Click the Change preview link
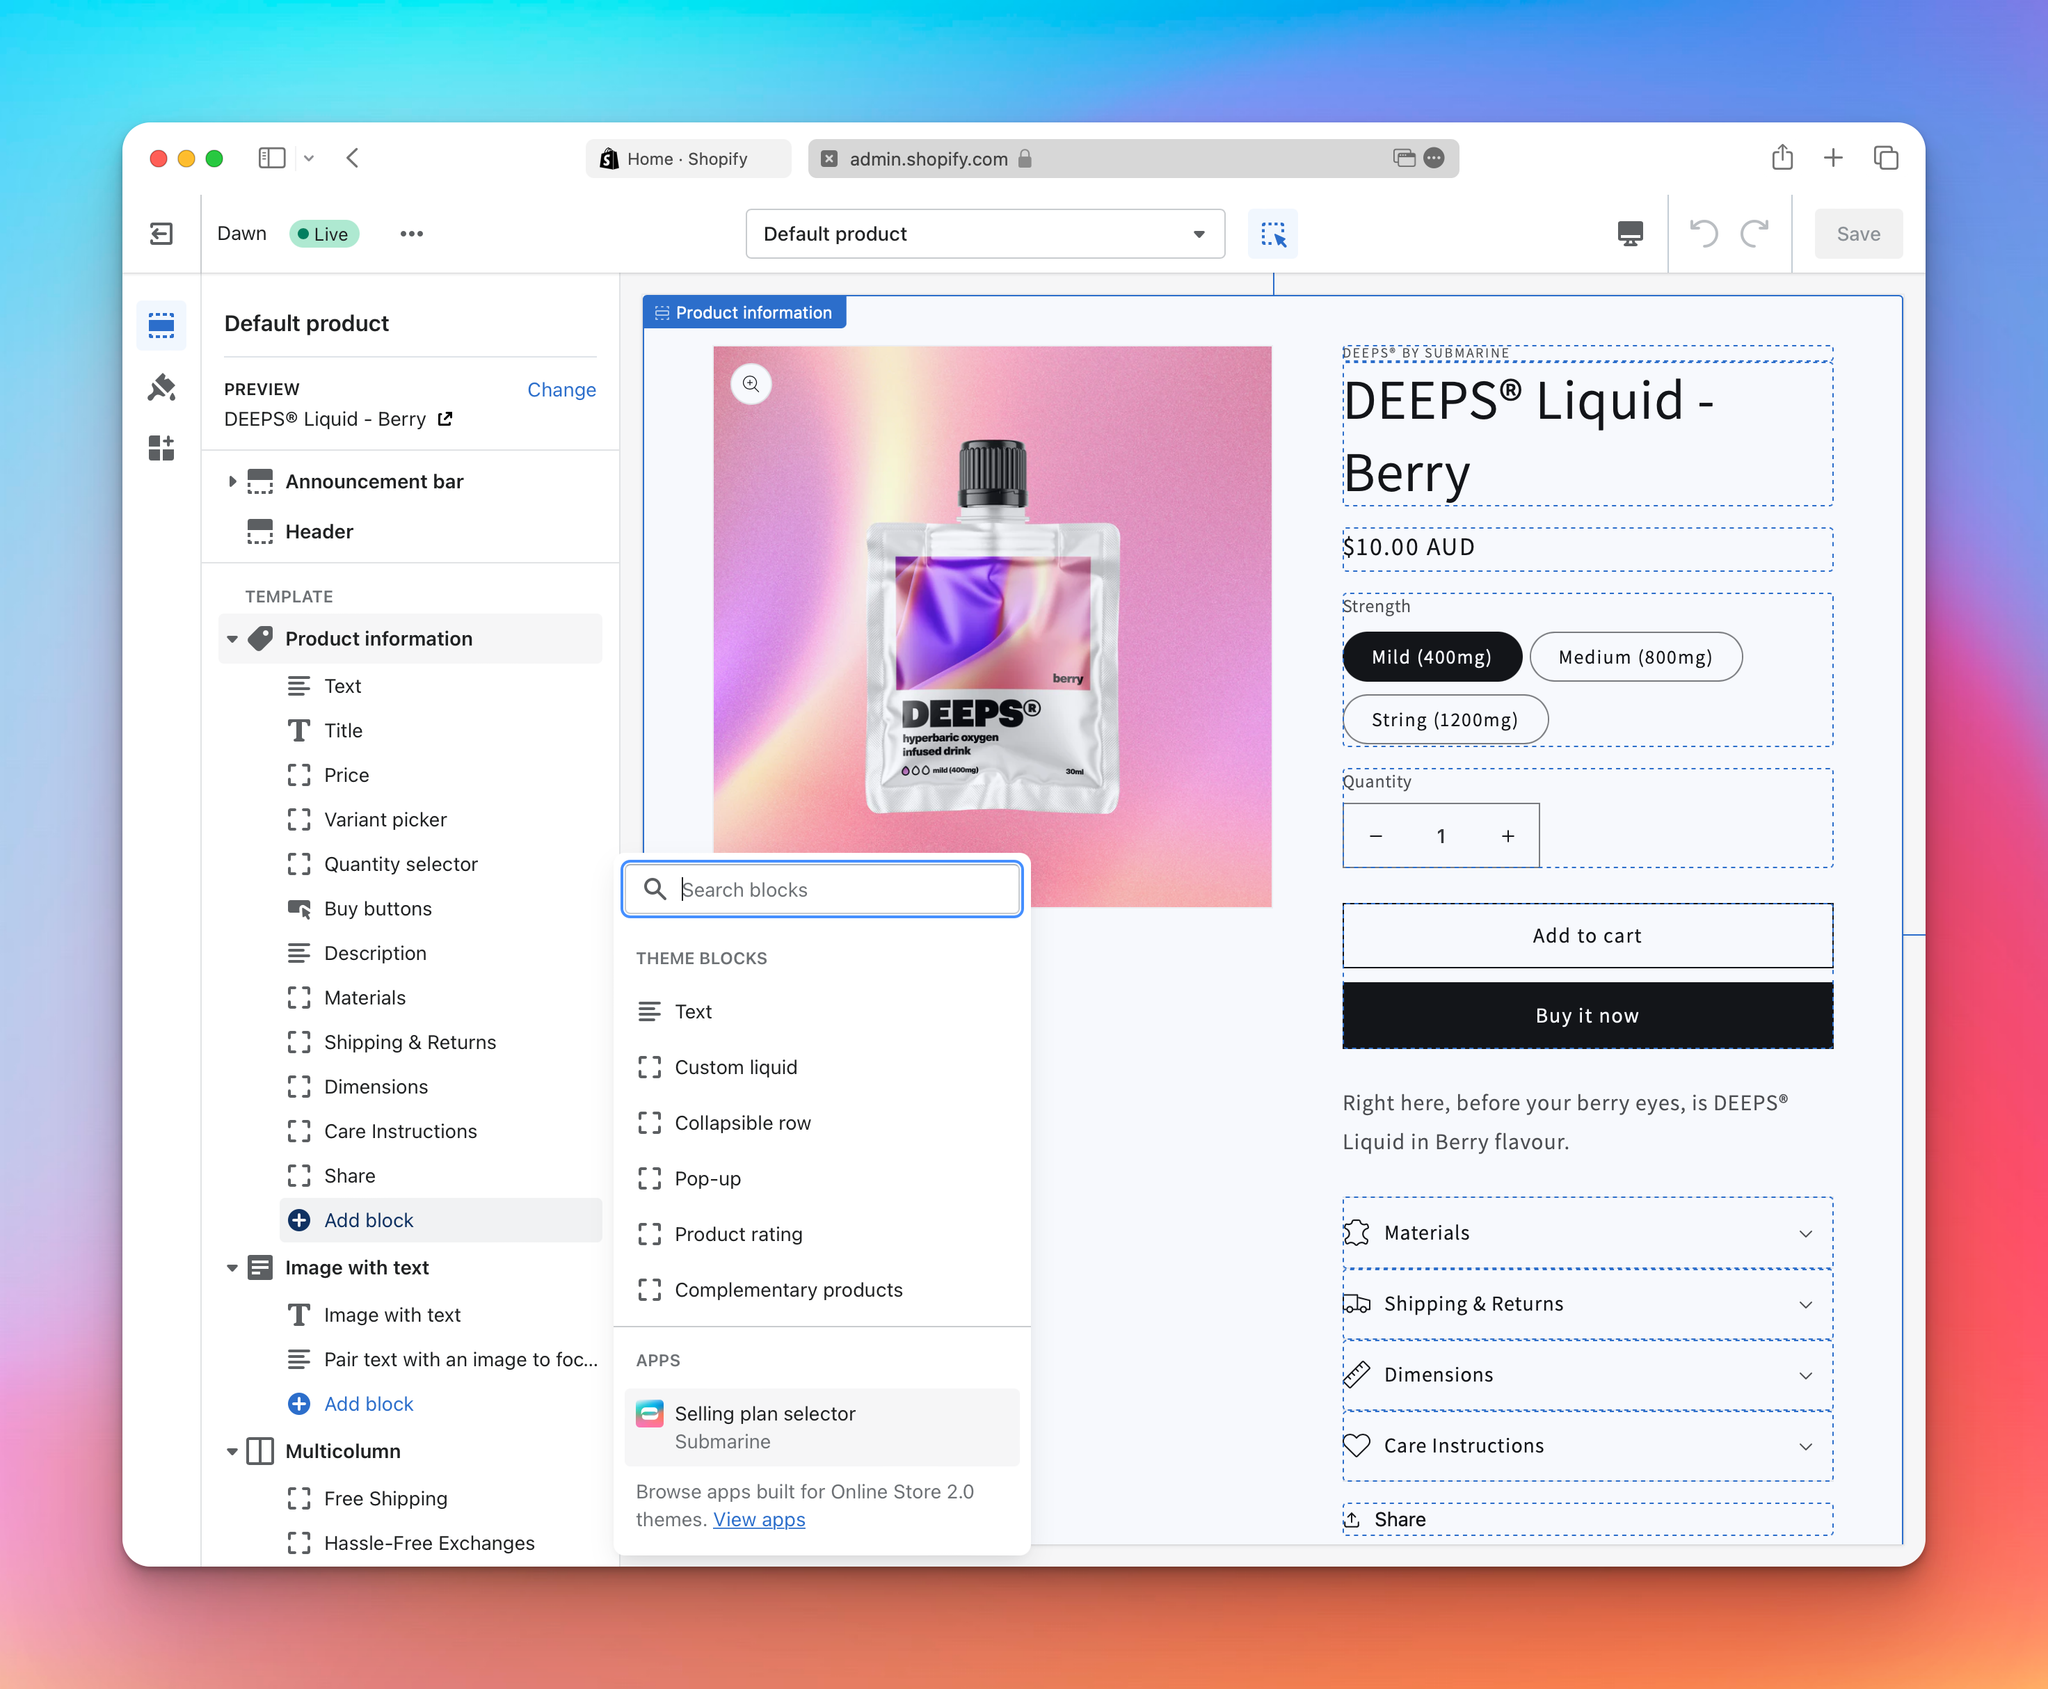2048x1689 pixels. [561, 388]
